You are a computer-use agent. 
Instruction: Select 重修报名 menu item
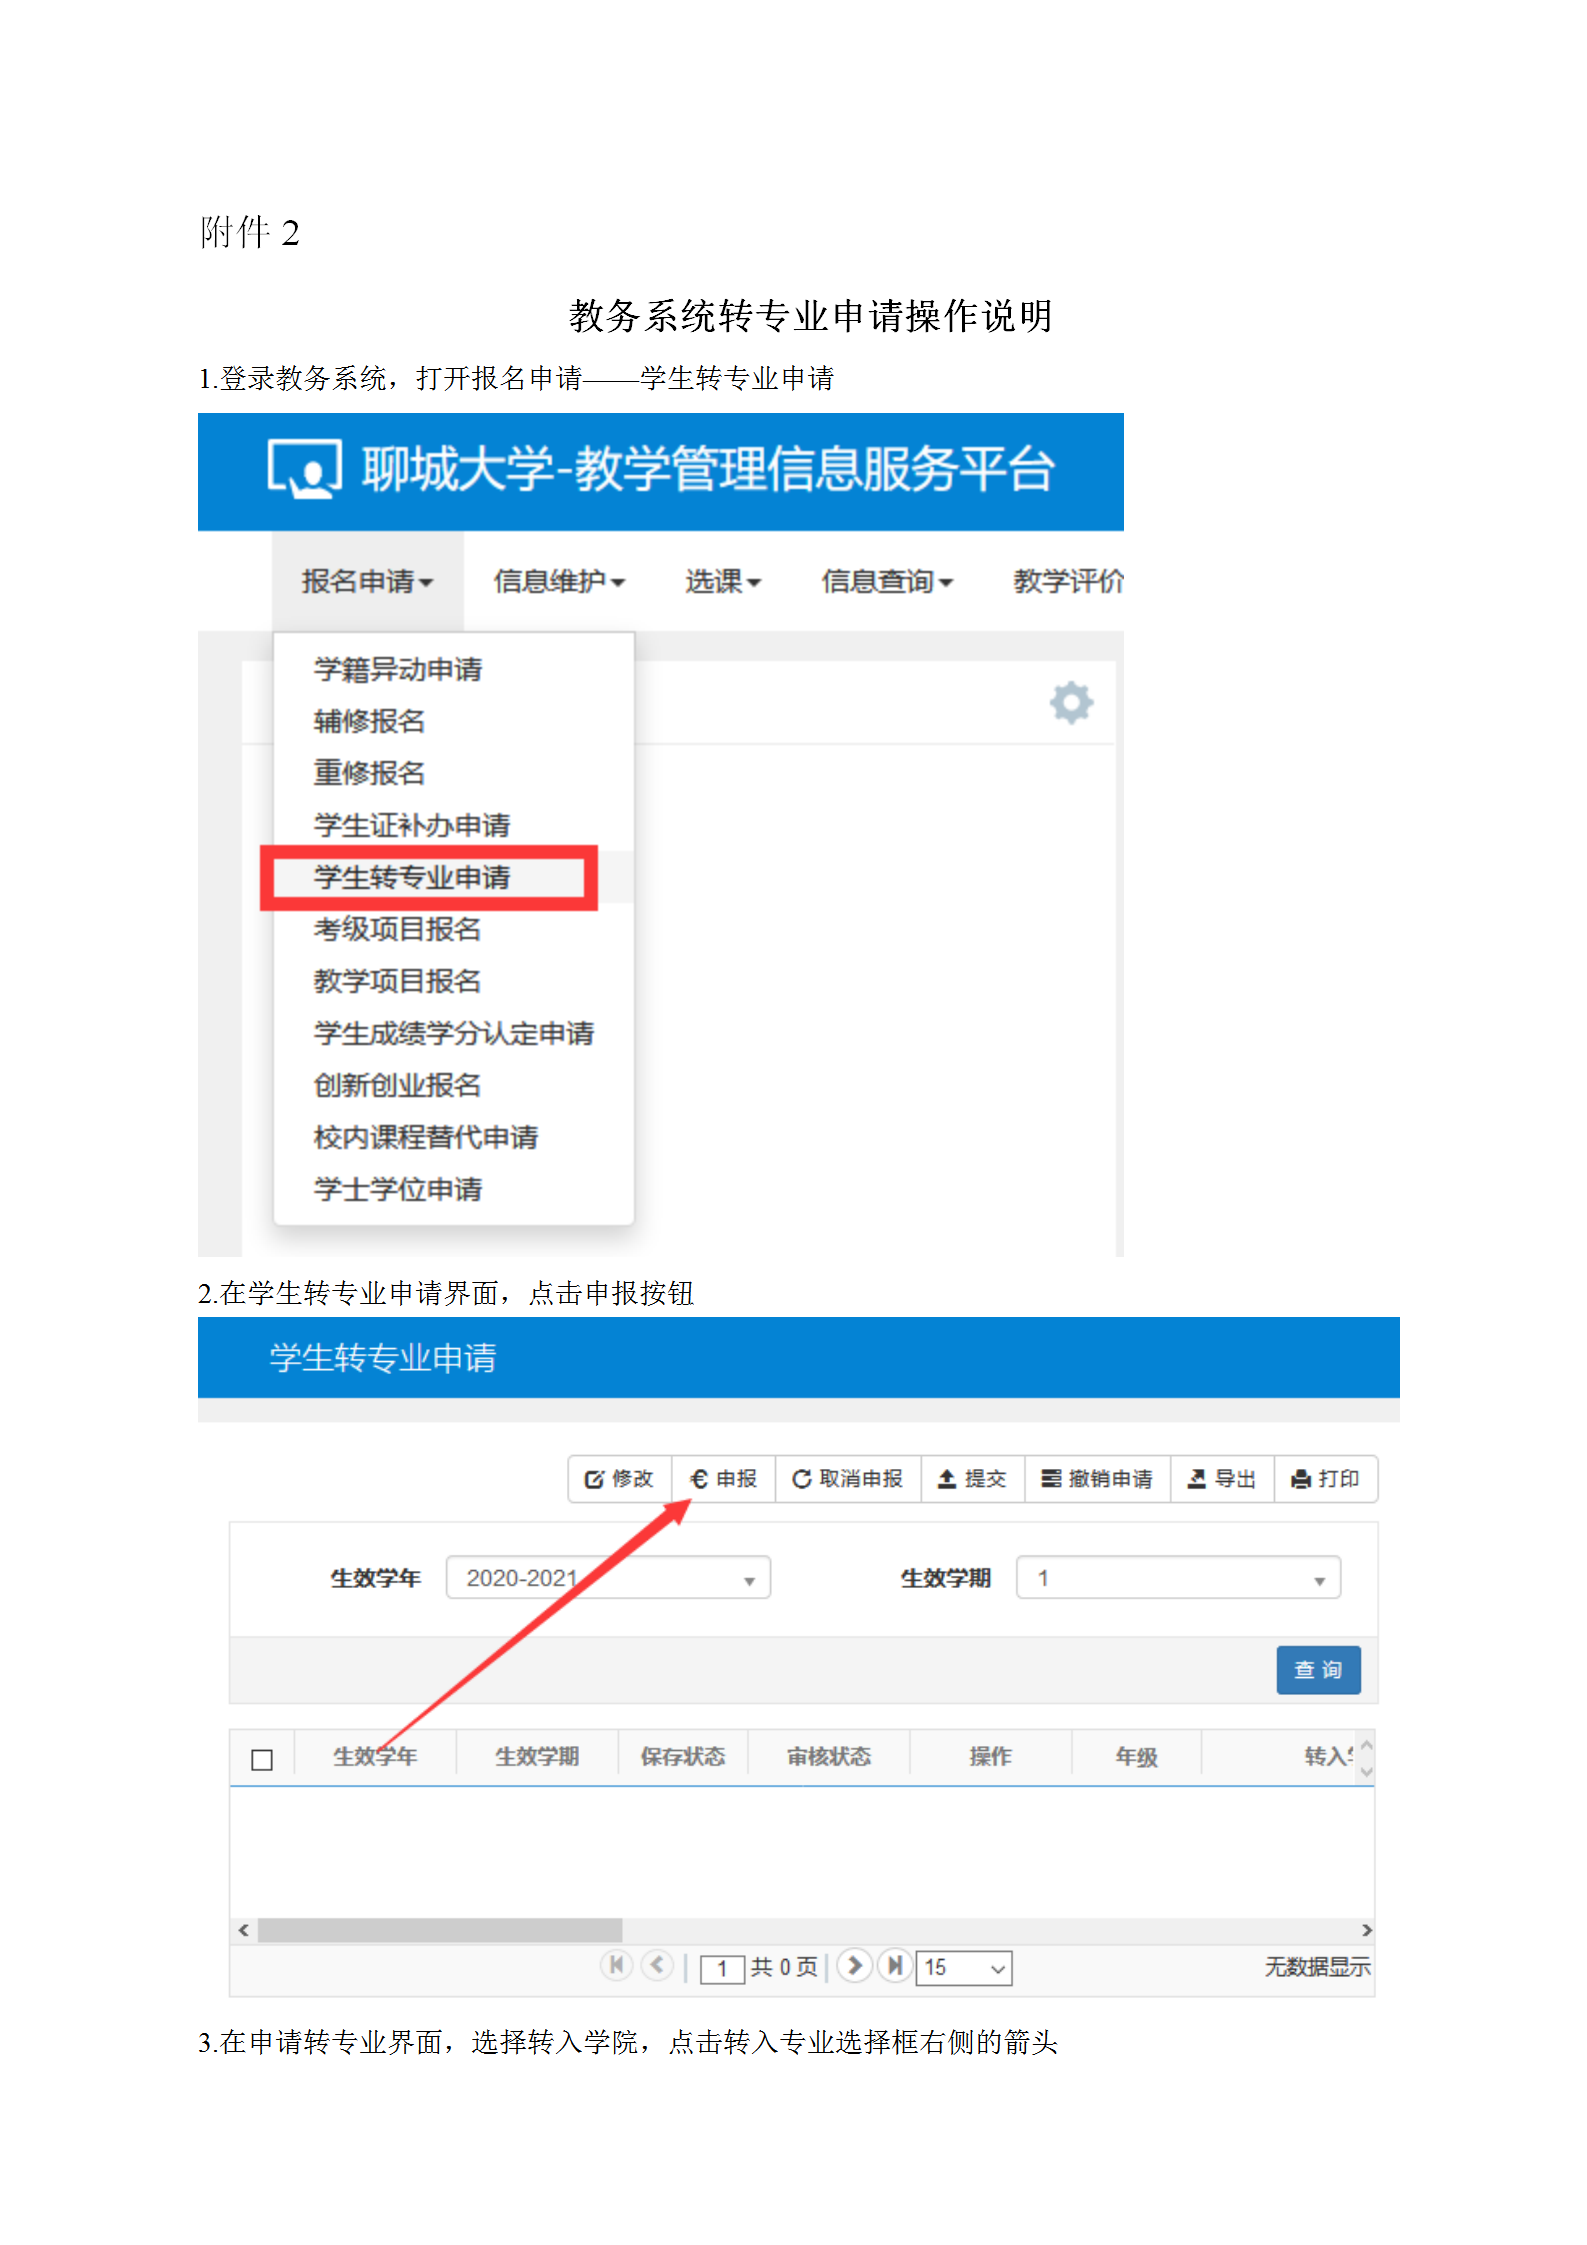tap(369, 773)
